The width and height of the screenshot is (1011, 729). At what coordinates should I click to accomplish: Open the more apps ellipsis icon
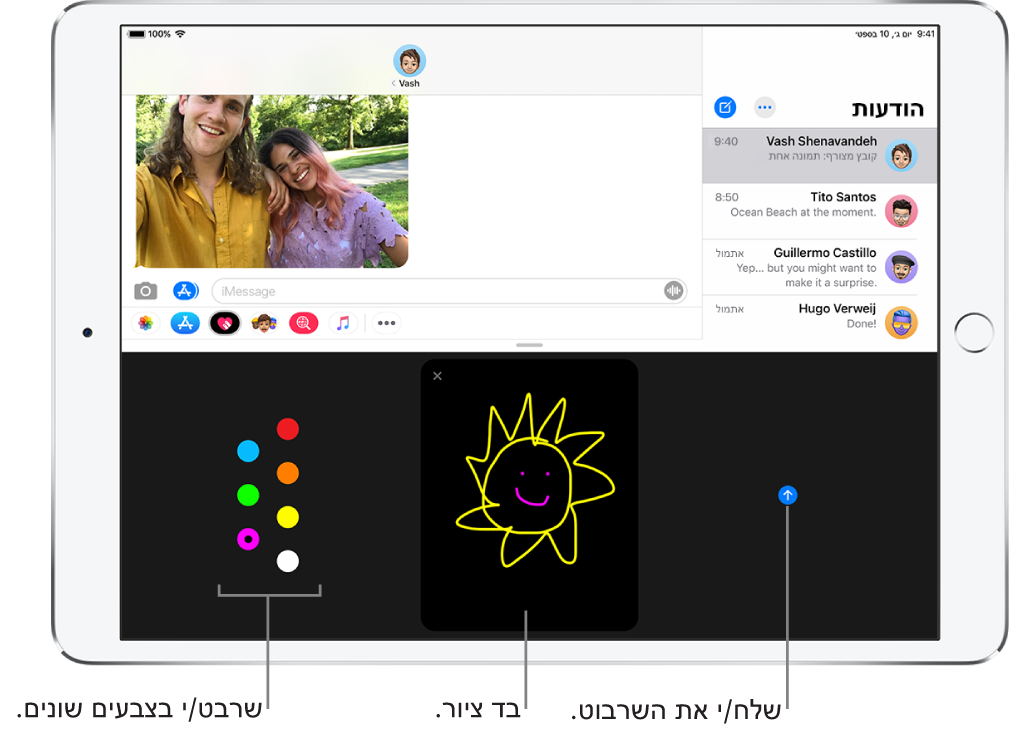[385, 323]
